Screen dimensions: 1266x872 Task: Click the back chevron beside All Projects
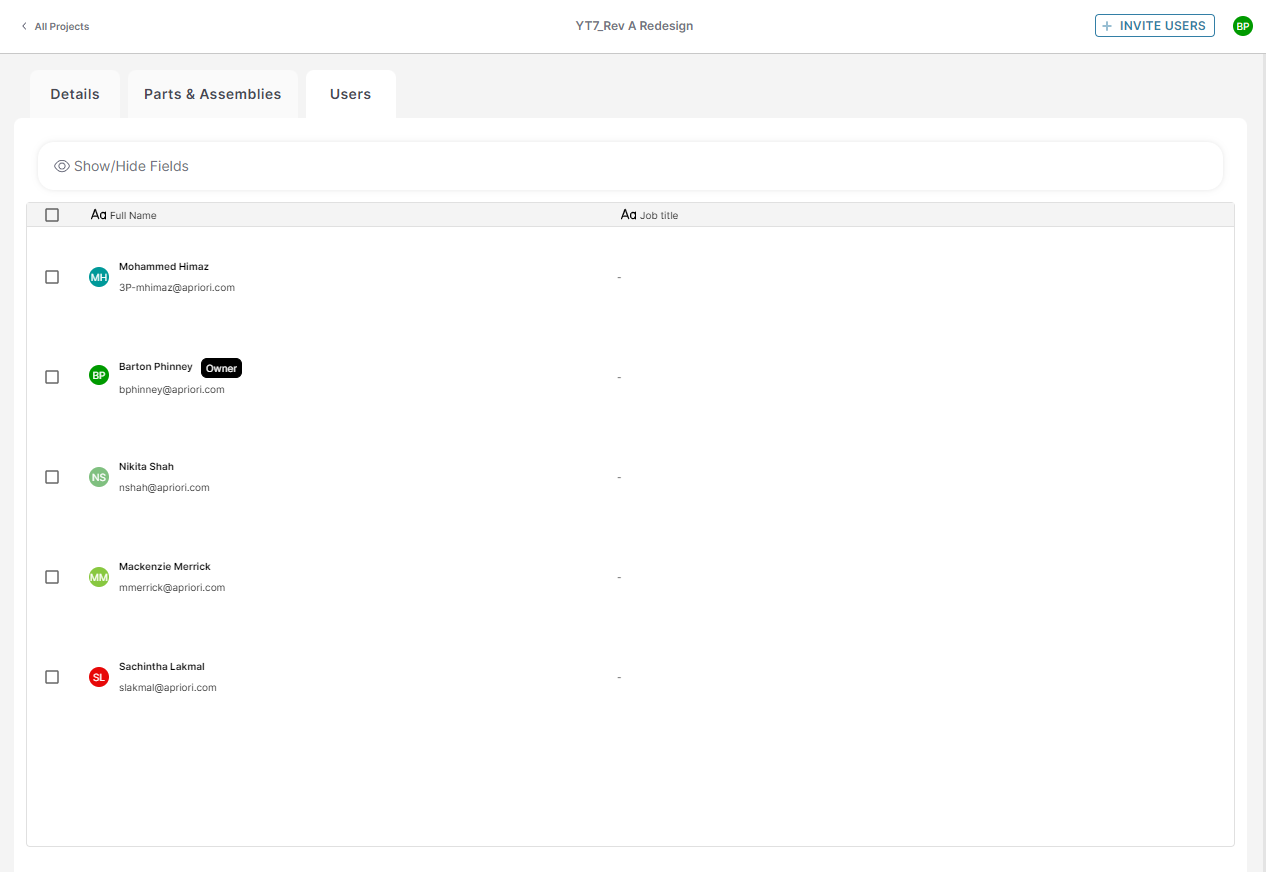[x=24, y=26]
